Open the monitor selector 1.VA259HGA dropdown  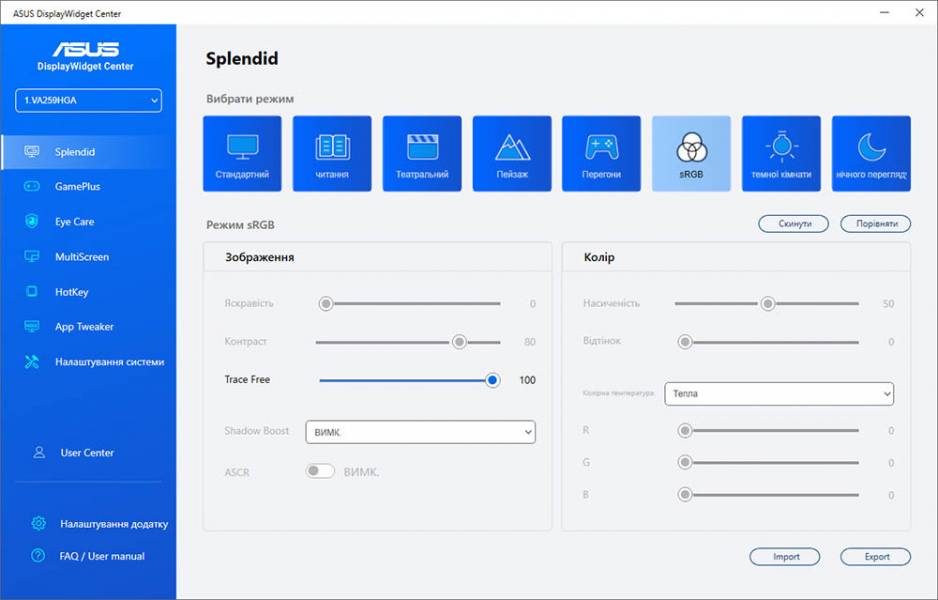click(x=88, y=100)
